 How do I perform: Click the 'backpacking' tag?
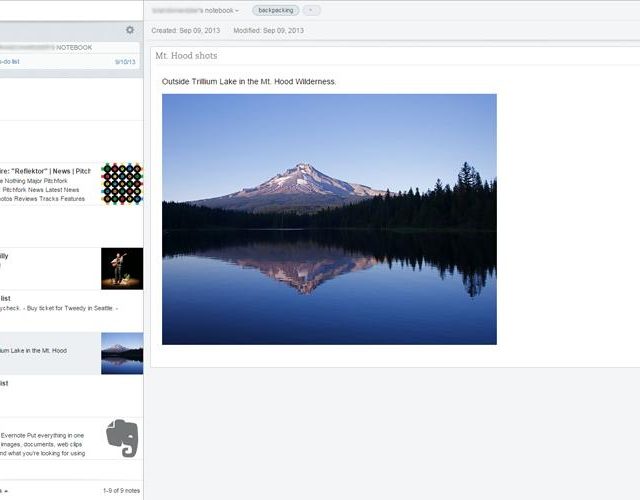[276, 11]
